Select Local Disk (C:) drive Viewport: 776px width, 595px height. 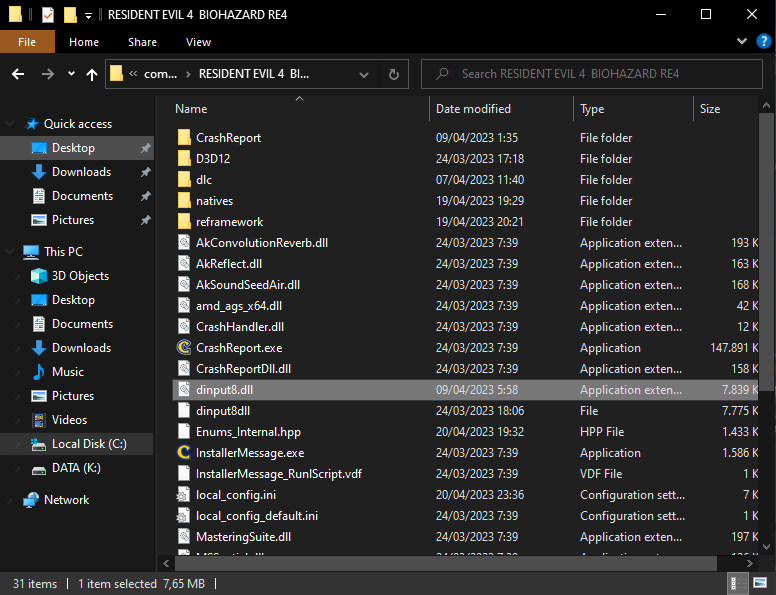(89, 444)
